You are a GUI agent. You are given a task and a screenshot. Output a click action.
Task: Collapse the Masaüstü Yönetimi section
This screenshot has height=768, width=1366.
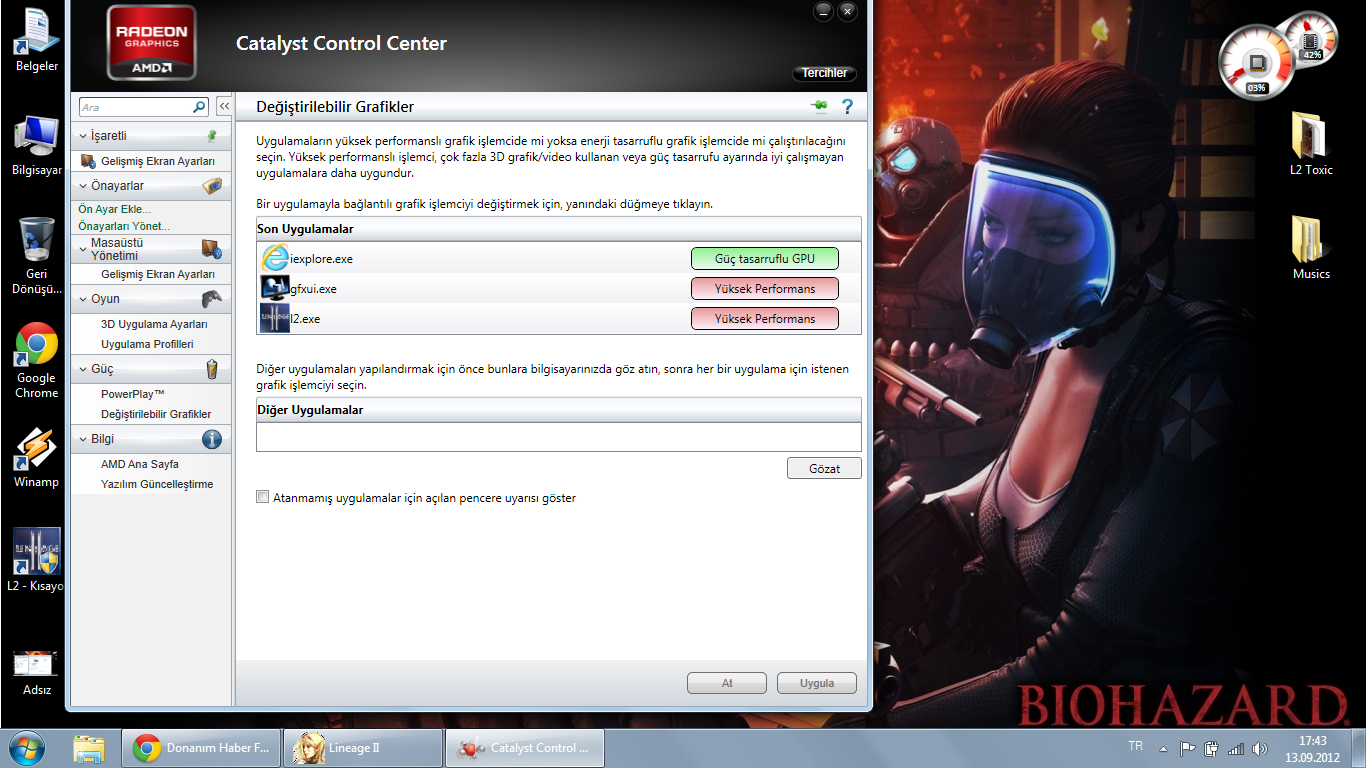click(x=84, y=249)
